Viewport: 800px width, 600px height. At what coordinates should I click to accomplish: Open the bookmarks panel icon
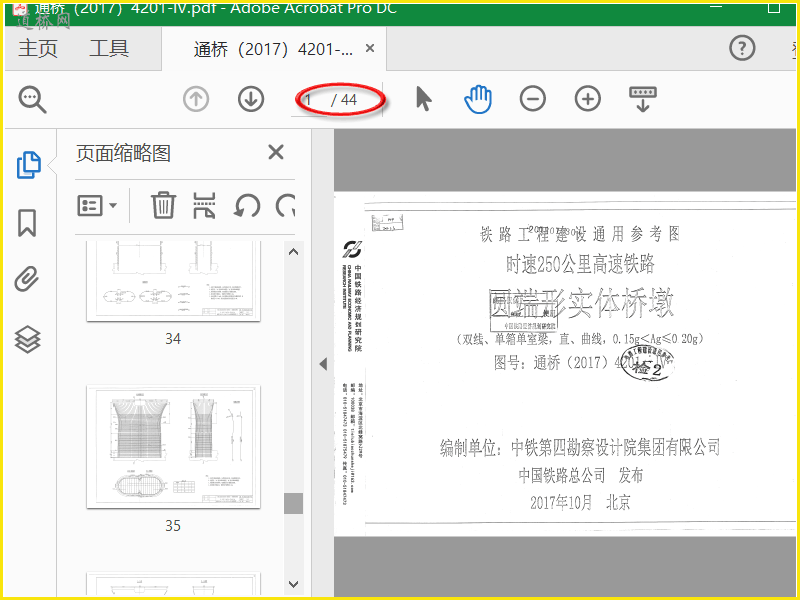[x=27, y=223]
